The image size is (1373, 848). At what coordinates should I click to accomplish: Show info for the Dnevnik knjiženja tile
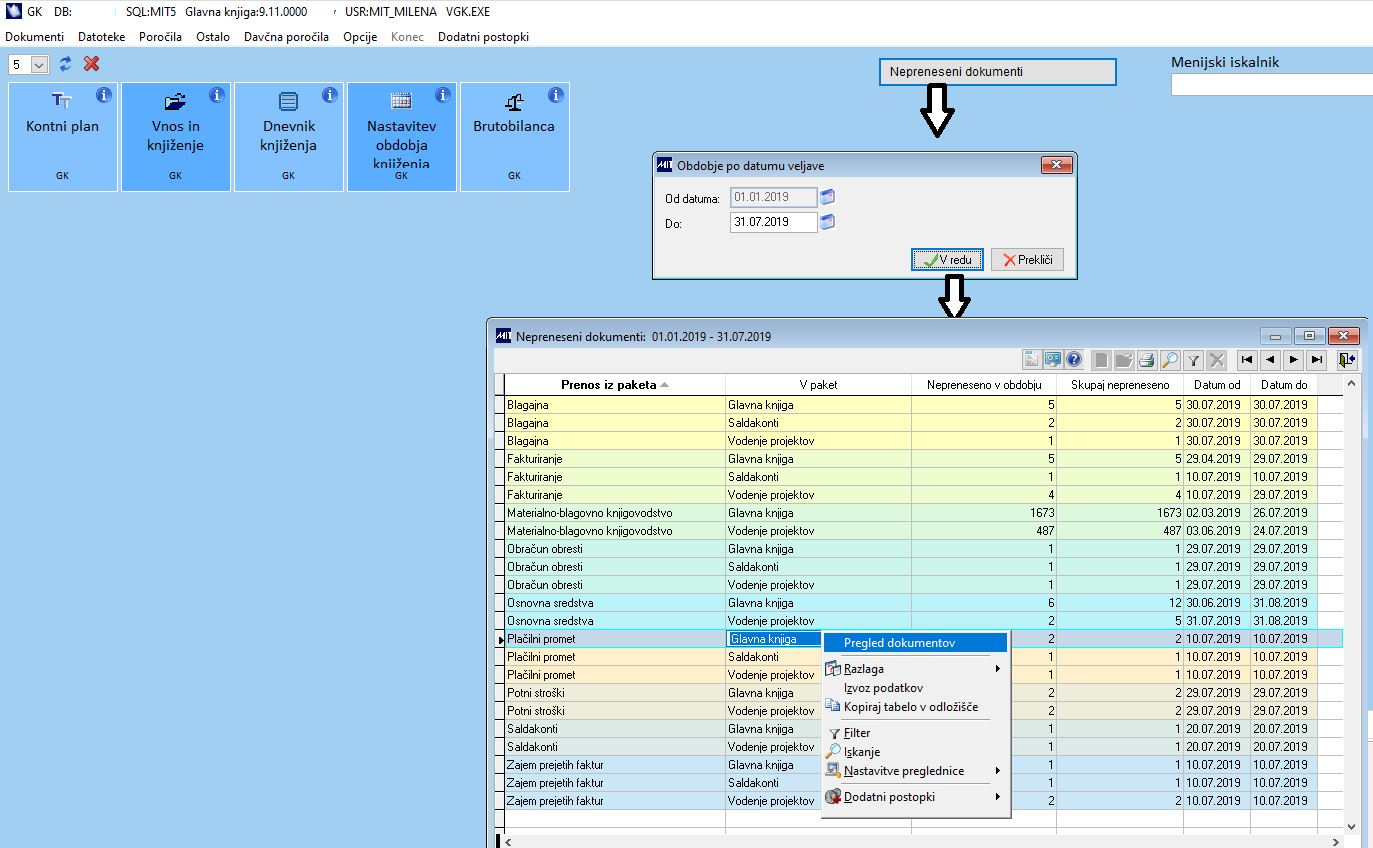[x=329, y=96]
